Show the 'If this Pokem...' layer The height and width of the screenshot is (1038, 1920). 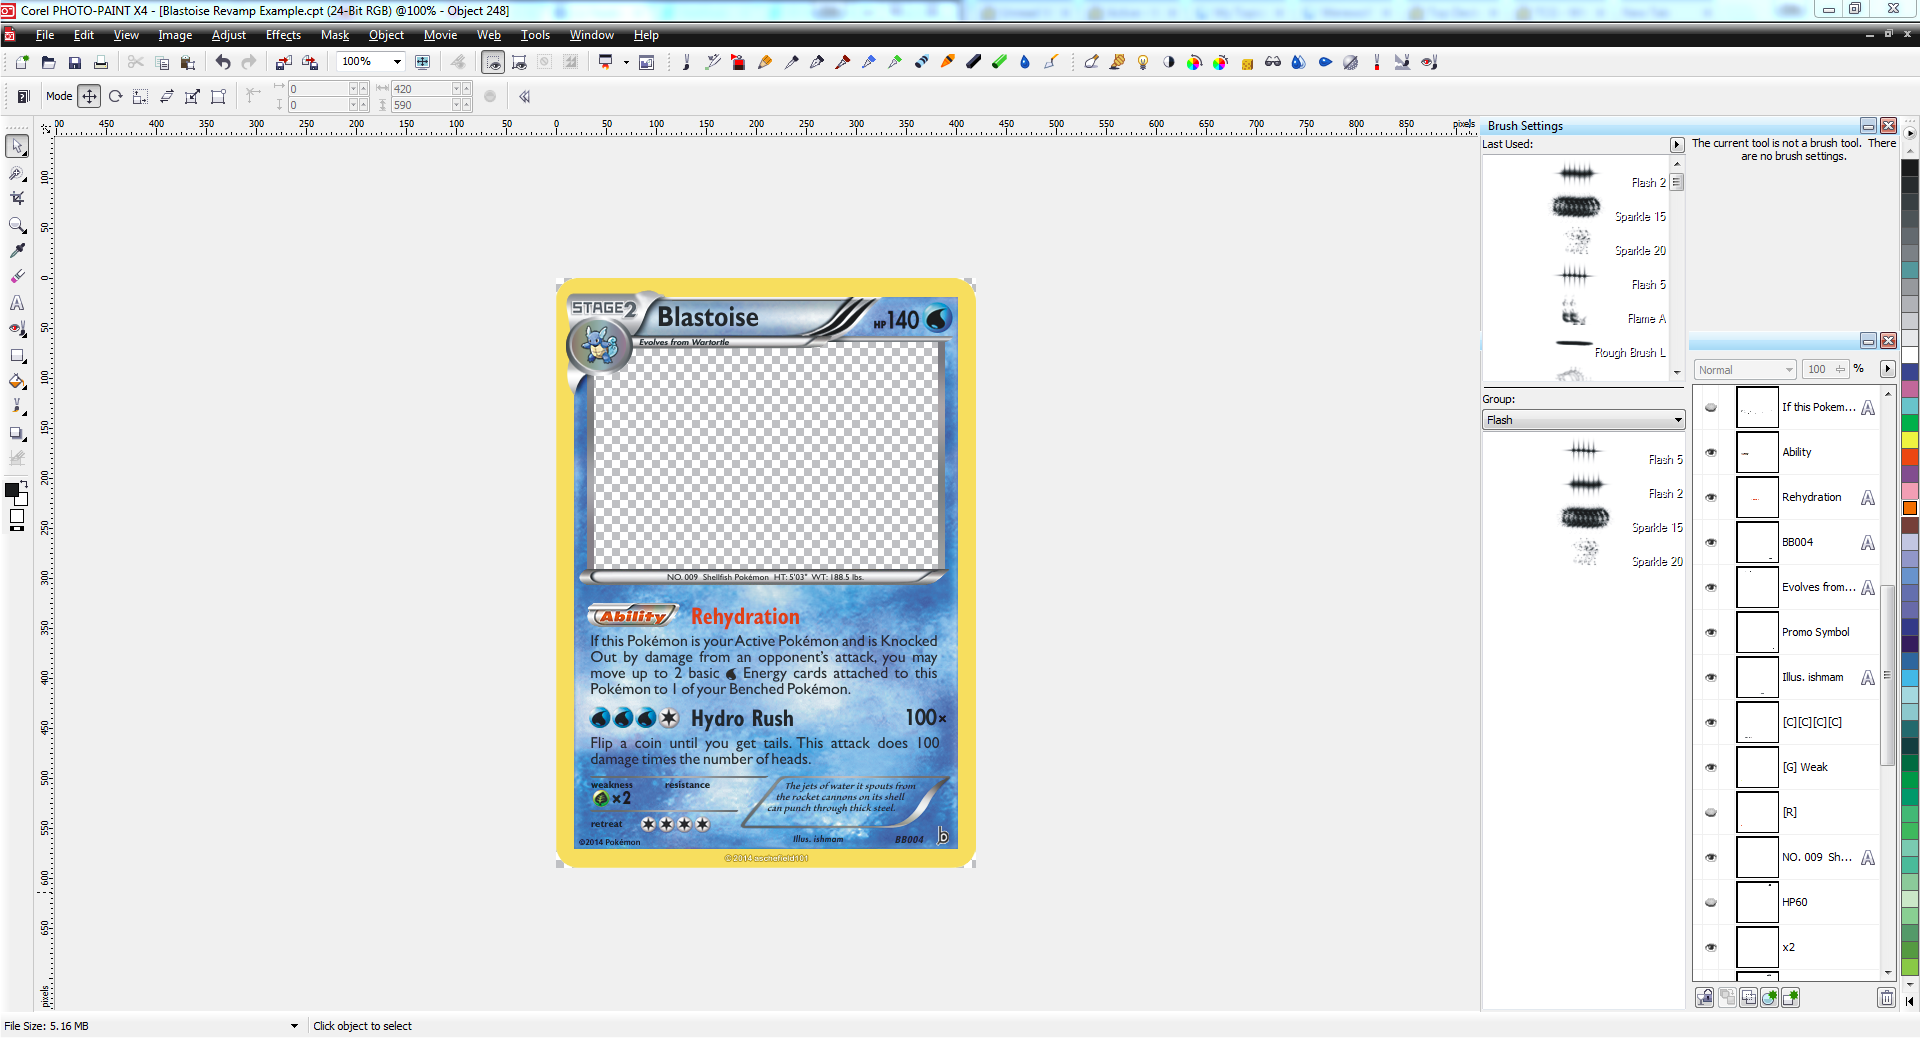click(1711, 407)
